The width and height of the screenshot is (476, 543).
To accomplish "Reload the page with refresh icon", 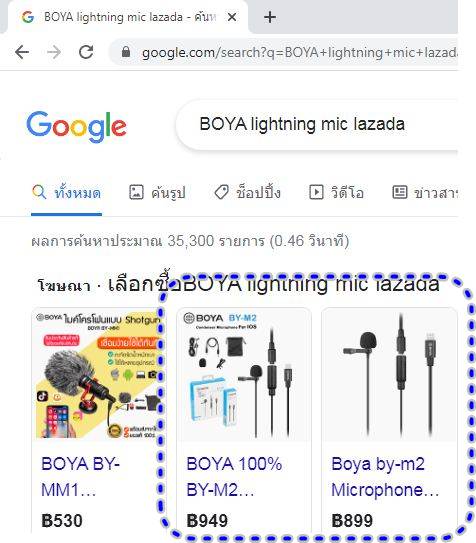I will coord(86,52).
